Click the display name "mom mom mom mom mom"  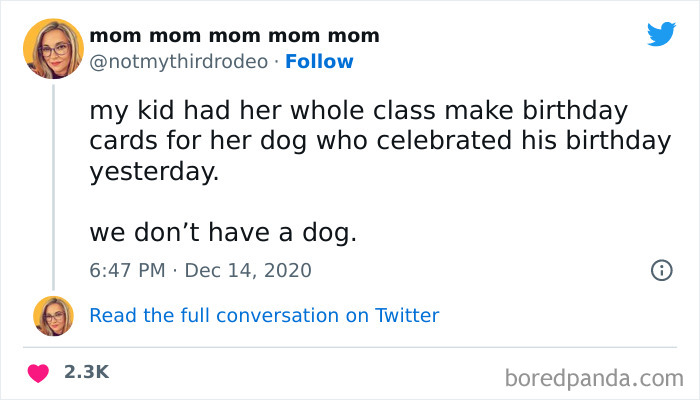(234, 36)
